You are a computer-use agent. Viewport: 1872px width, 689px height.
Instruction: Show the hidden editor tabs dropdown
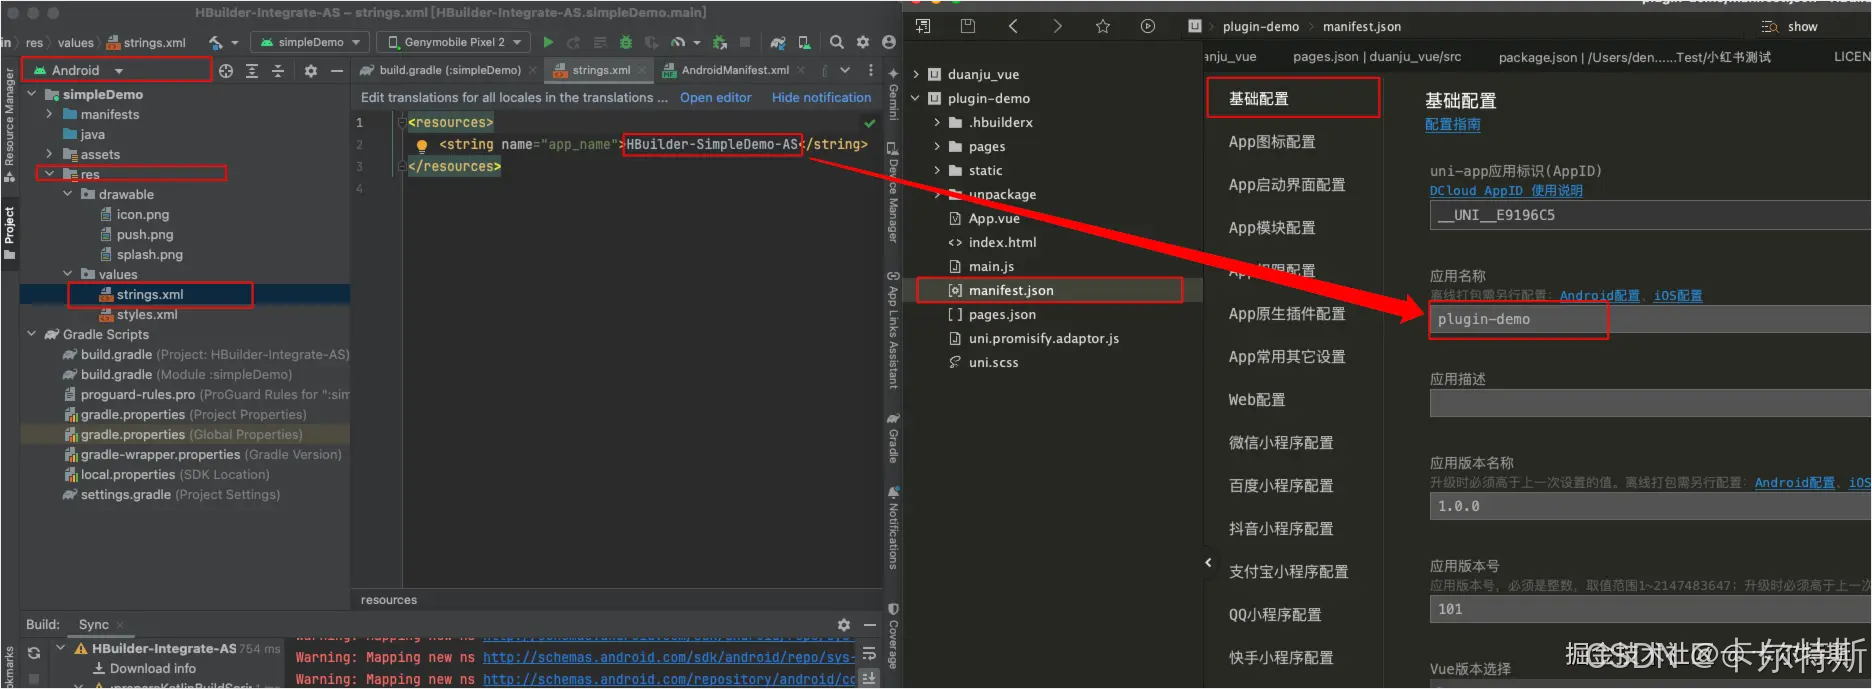[x=845, y=71]
